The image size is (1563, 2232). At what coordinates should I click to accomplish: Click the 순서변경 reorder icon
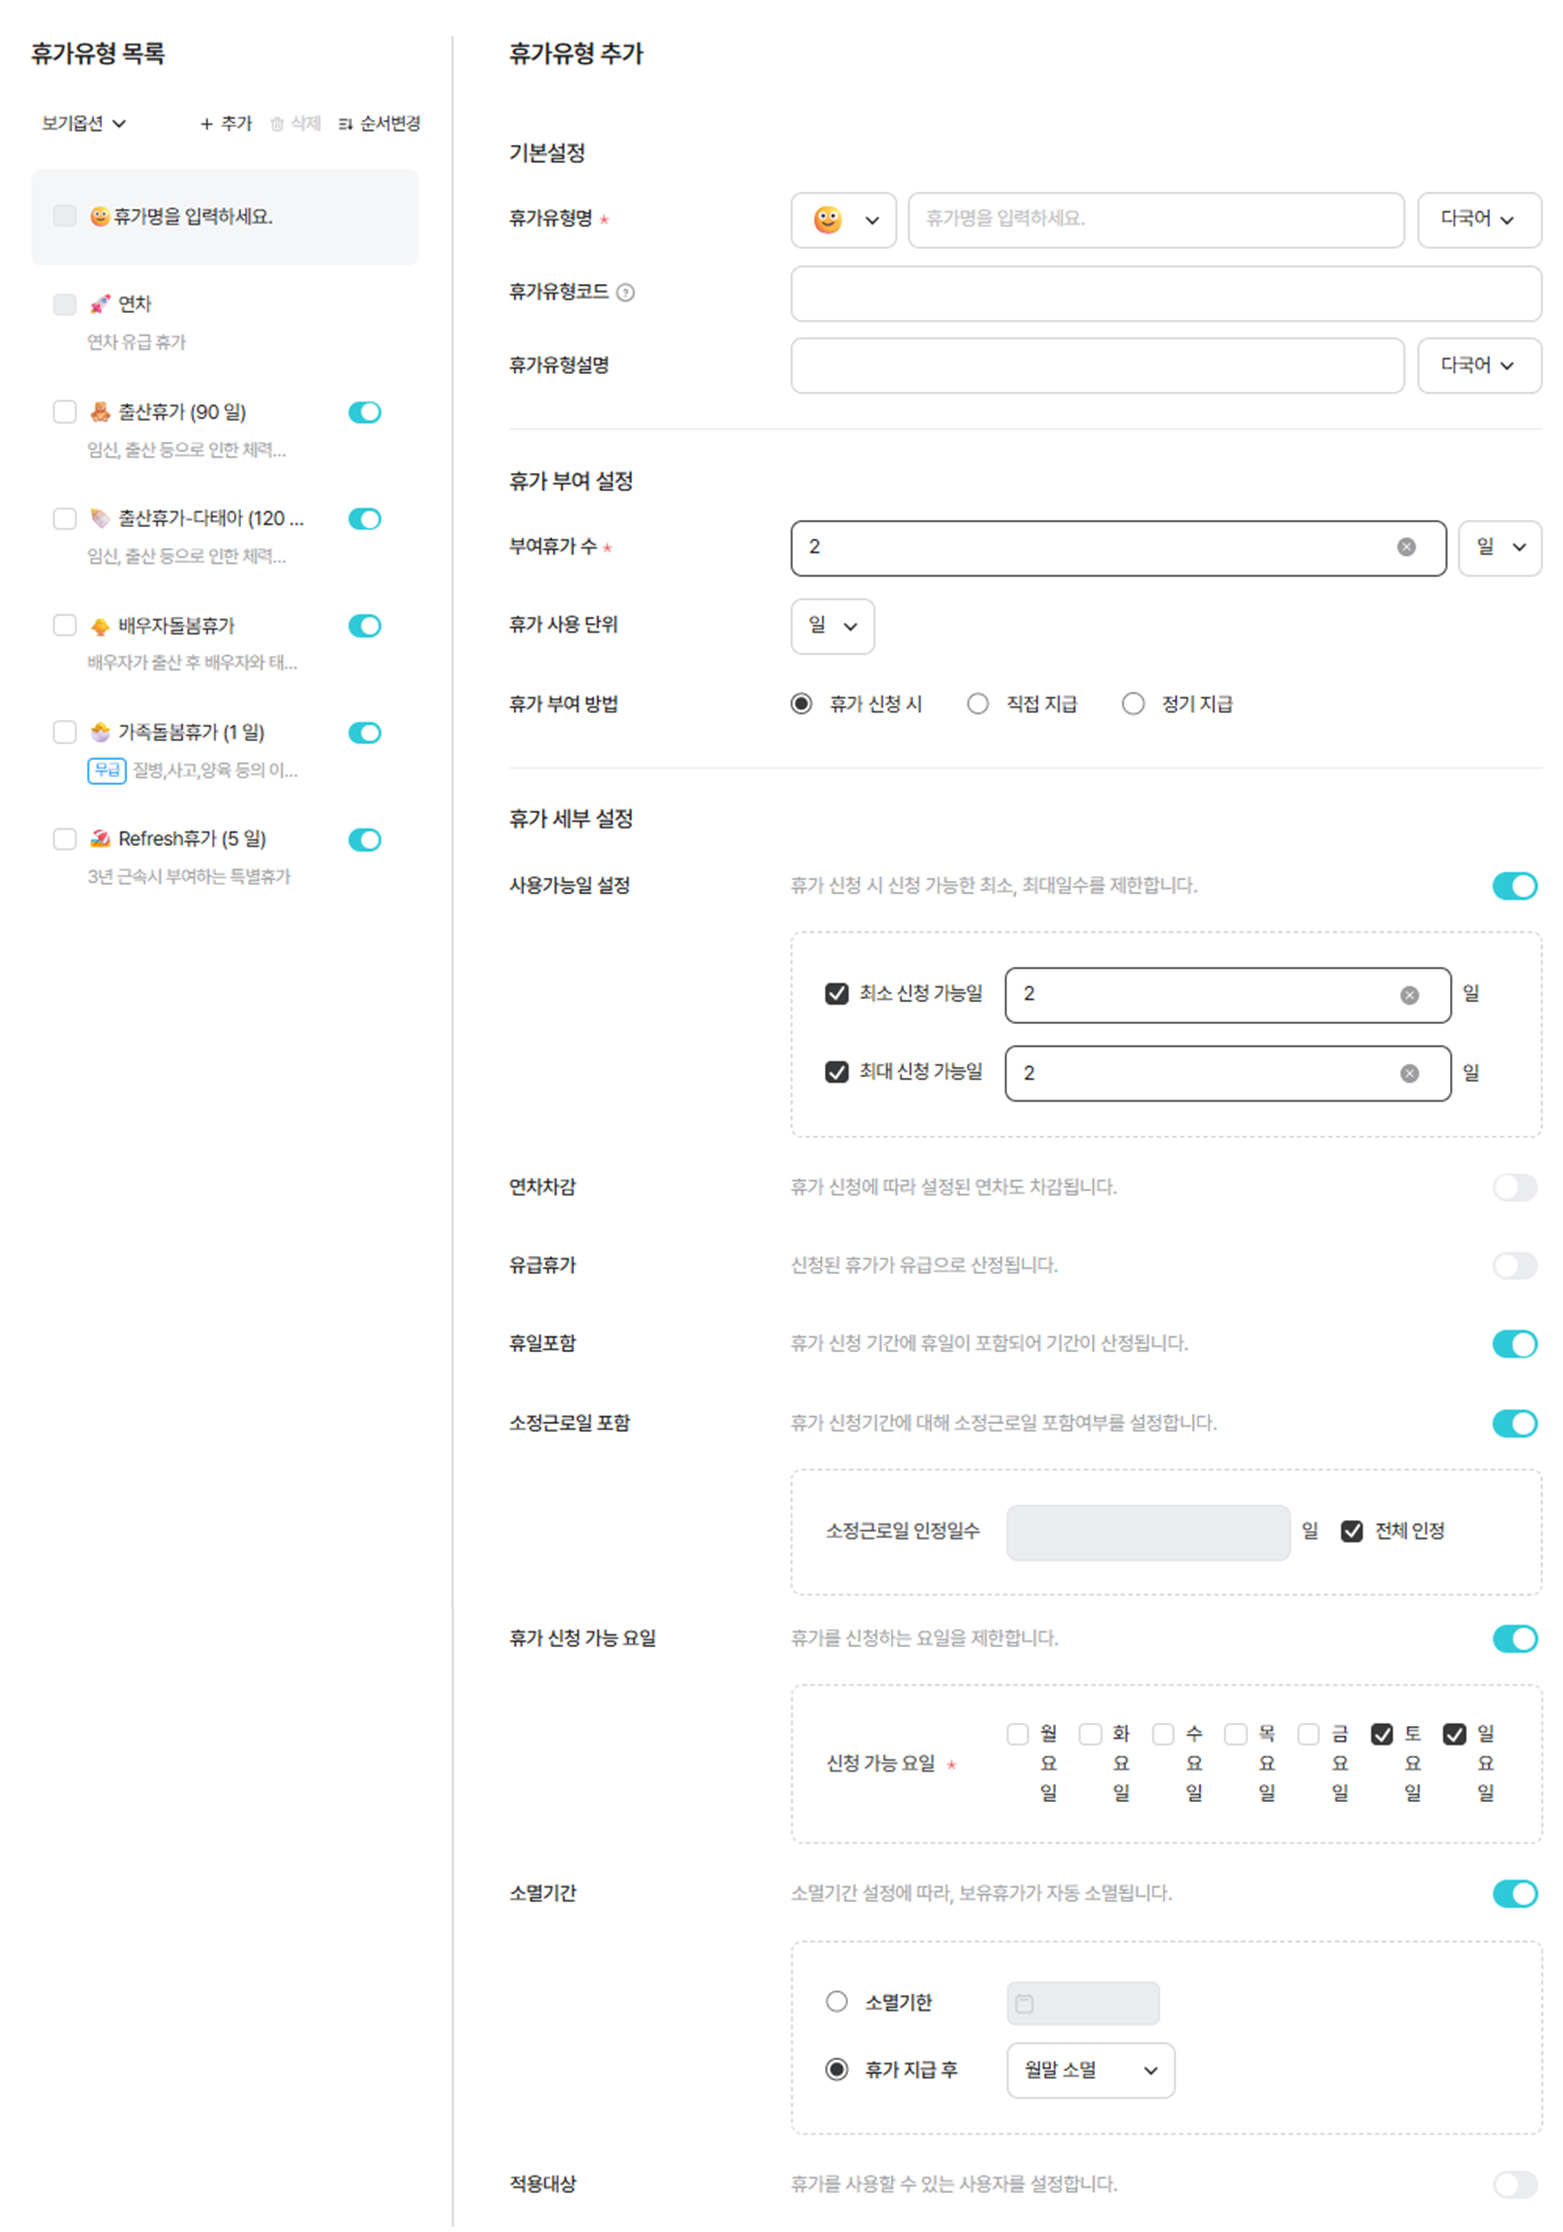coord(345,124)
